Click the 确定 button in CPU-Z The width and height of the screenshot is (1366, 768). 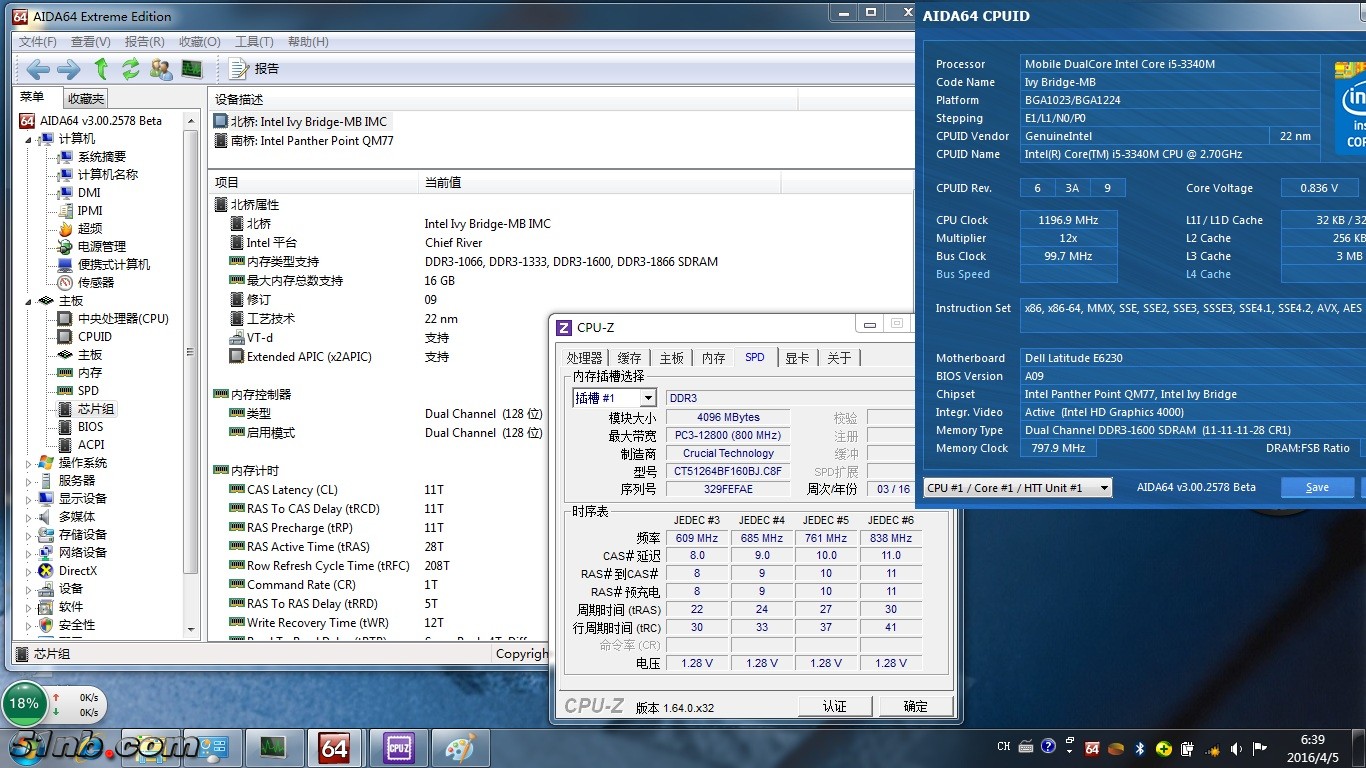click(x=915, y=706)
